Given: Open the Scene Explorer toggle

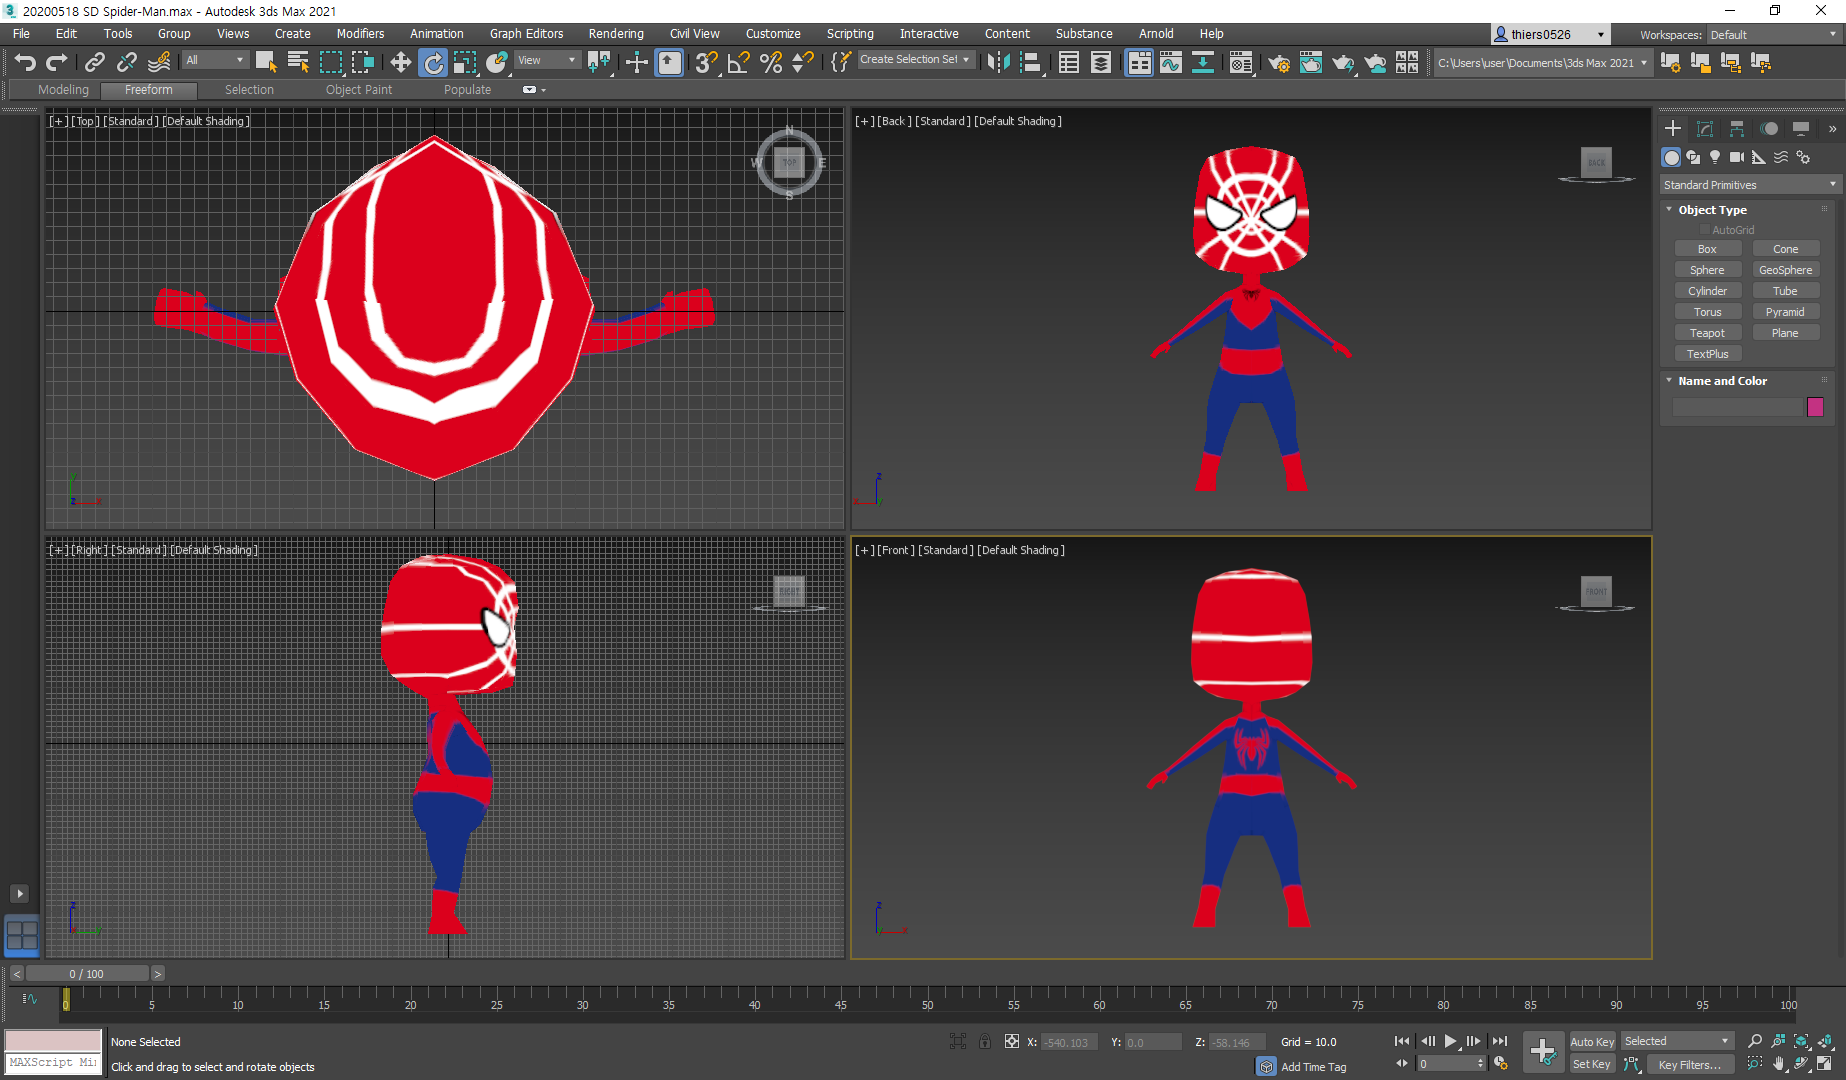Looking at the screenshot, I should click(x=1068, y=63).
